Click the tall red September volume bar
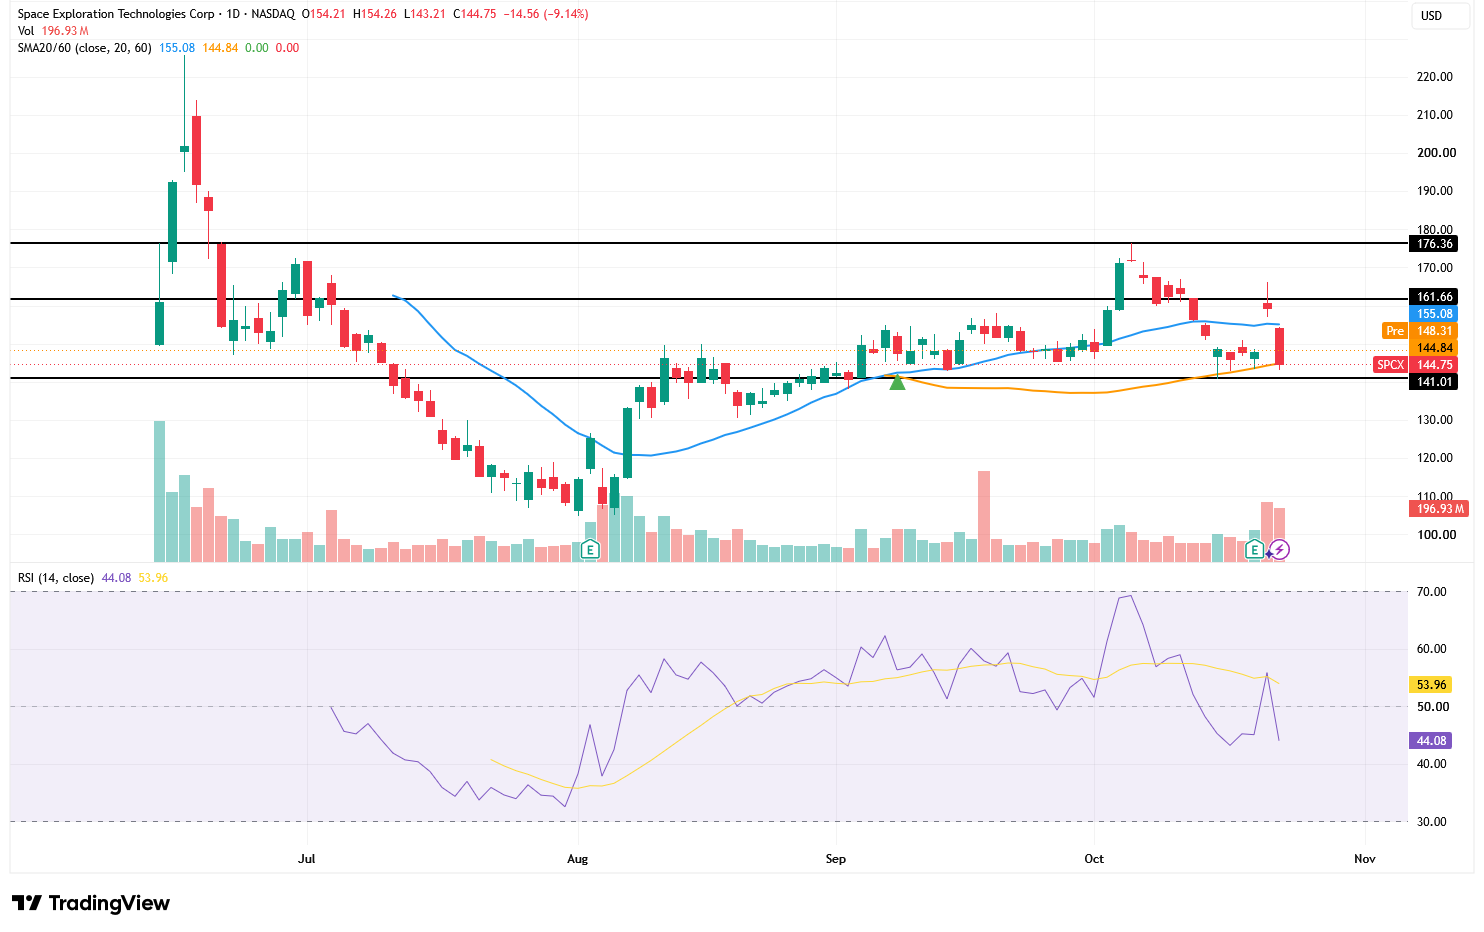This screenshot has height=932, width=1484. (984, 516)
